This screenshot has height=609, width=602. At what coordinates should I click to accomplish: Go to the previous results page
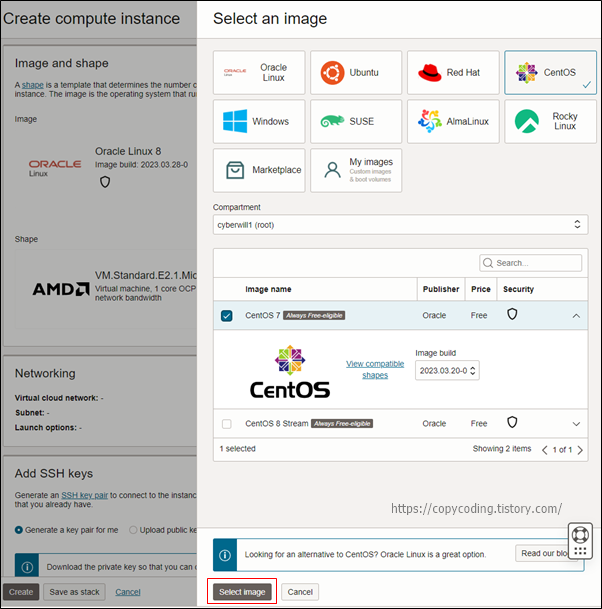pyautogui.click(x=545, y=450)
